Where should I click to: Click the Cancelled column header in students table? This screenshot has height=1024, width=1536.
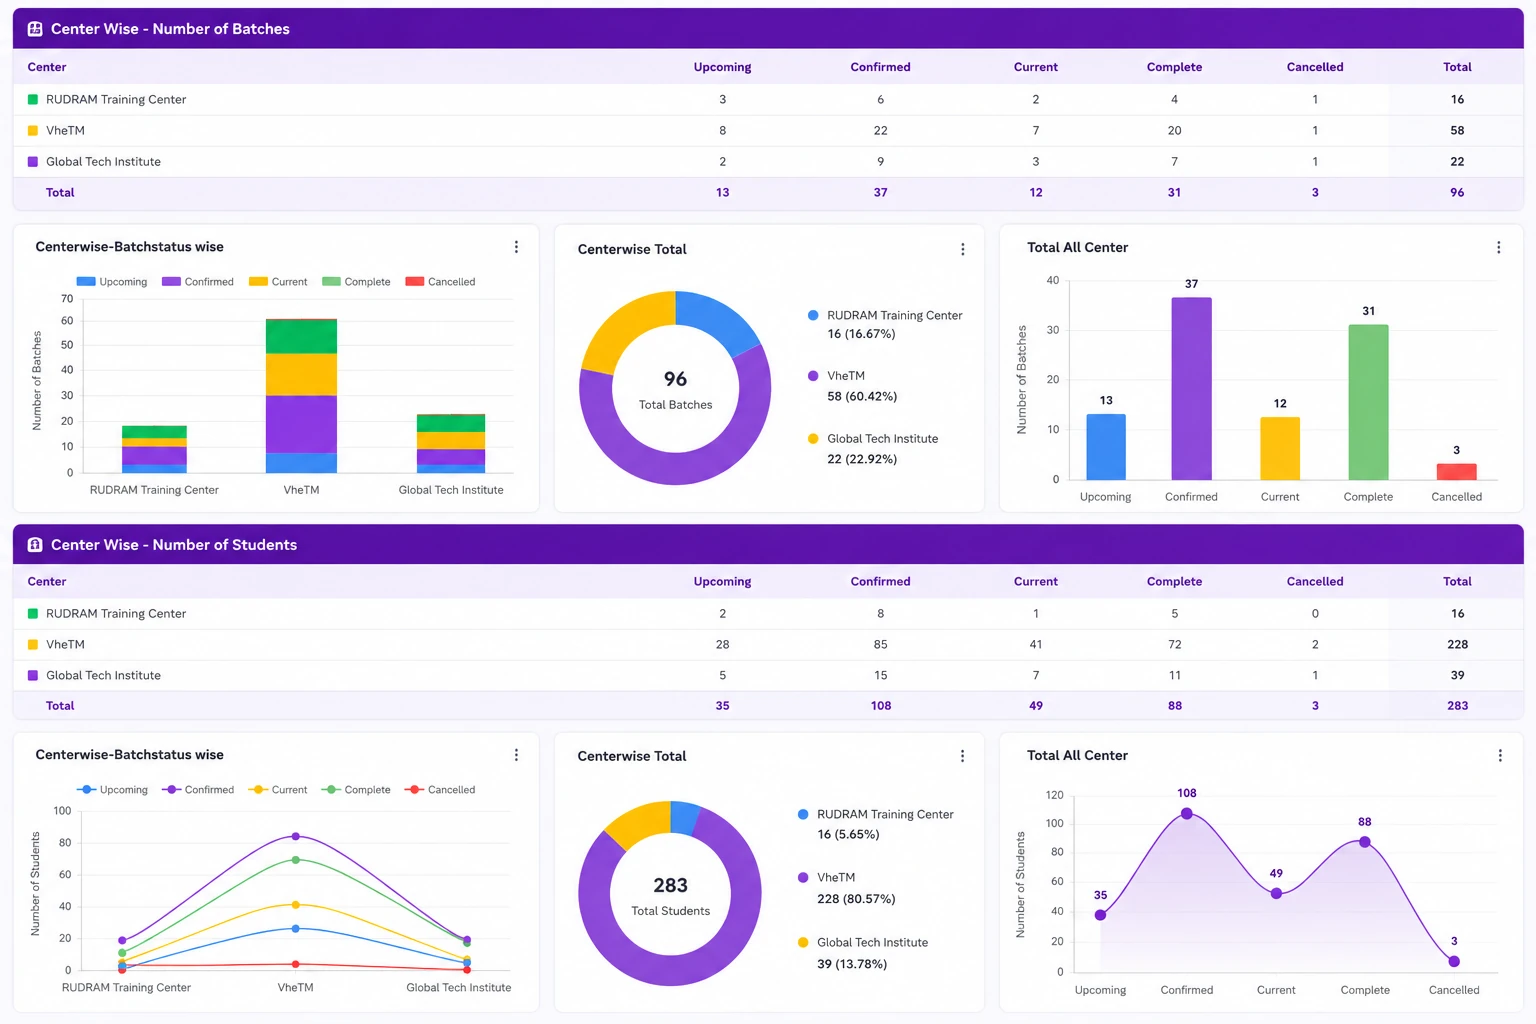tap(1315, 581)
